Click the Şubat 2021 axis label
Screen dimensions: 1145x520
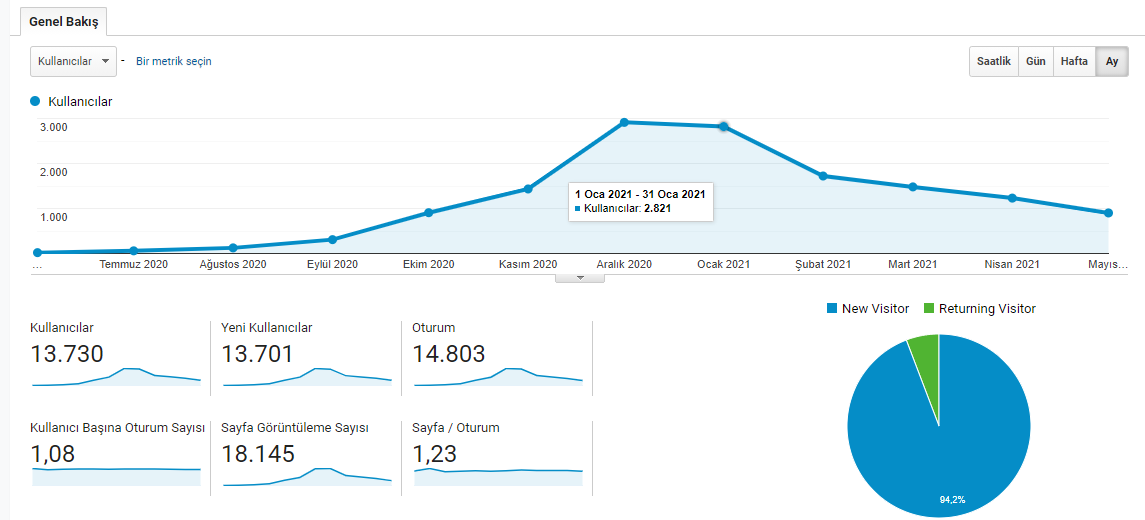823,264
